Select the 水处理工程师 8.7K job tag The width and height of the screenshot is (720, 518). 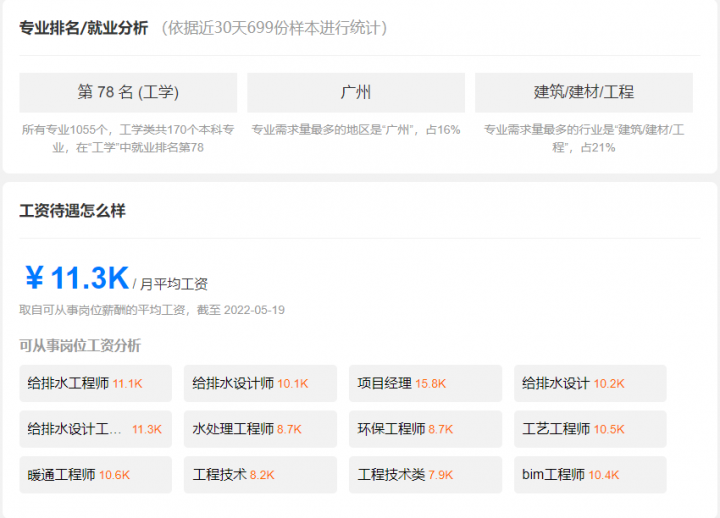260,429
